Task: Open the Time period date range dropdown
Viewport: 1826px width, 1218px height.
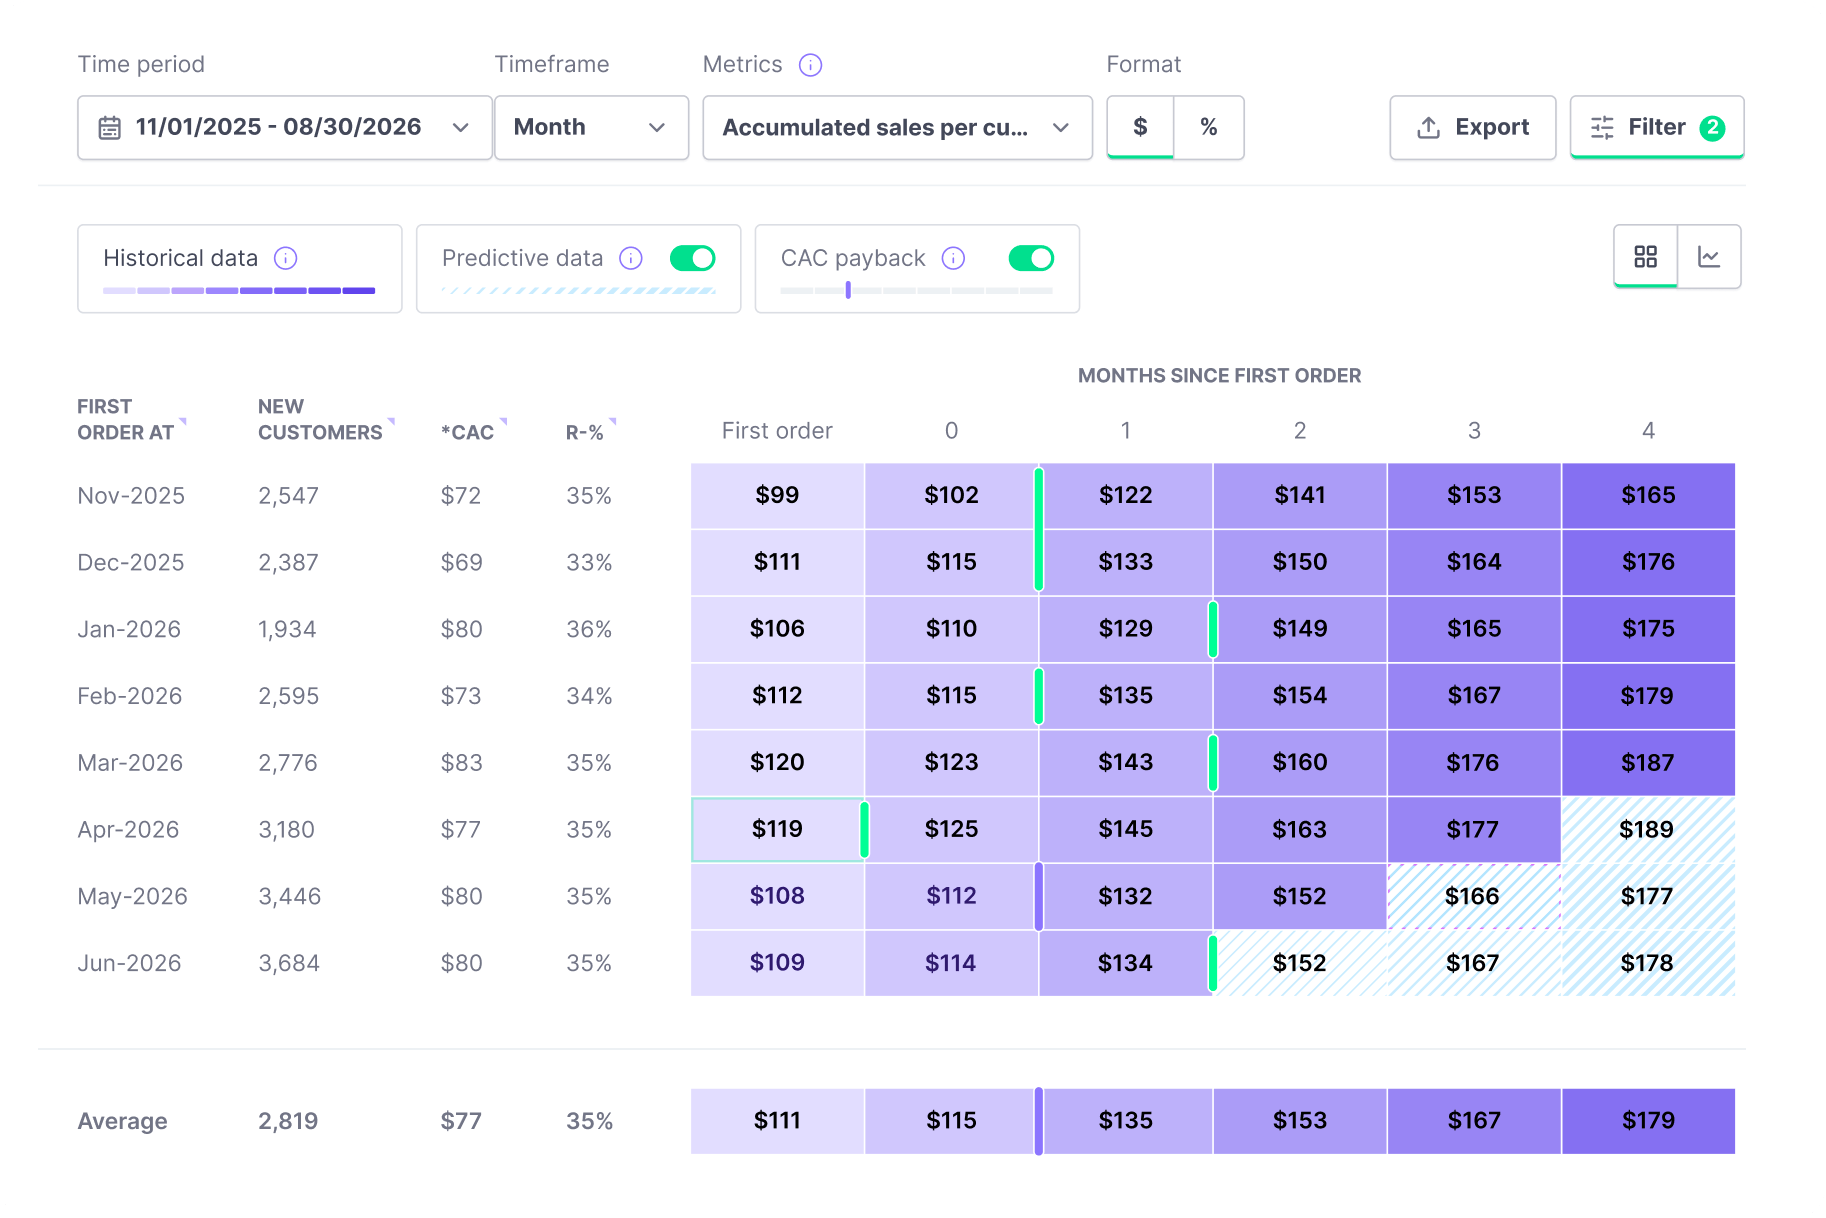Action: pos(285,128)
